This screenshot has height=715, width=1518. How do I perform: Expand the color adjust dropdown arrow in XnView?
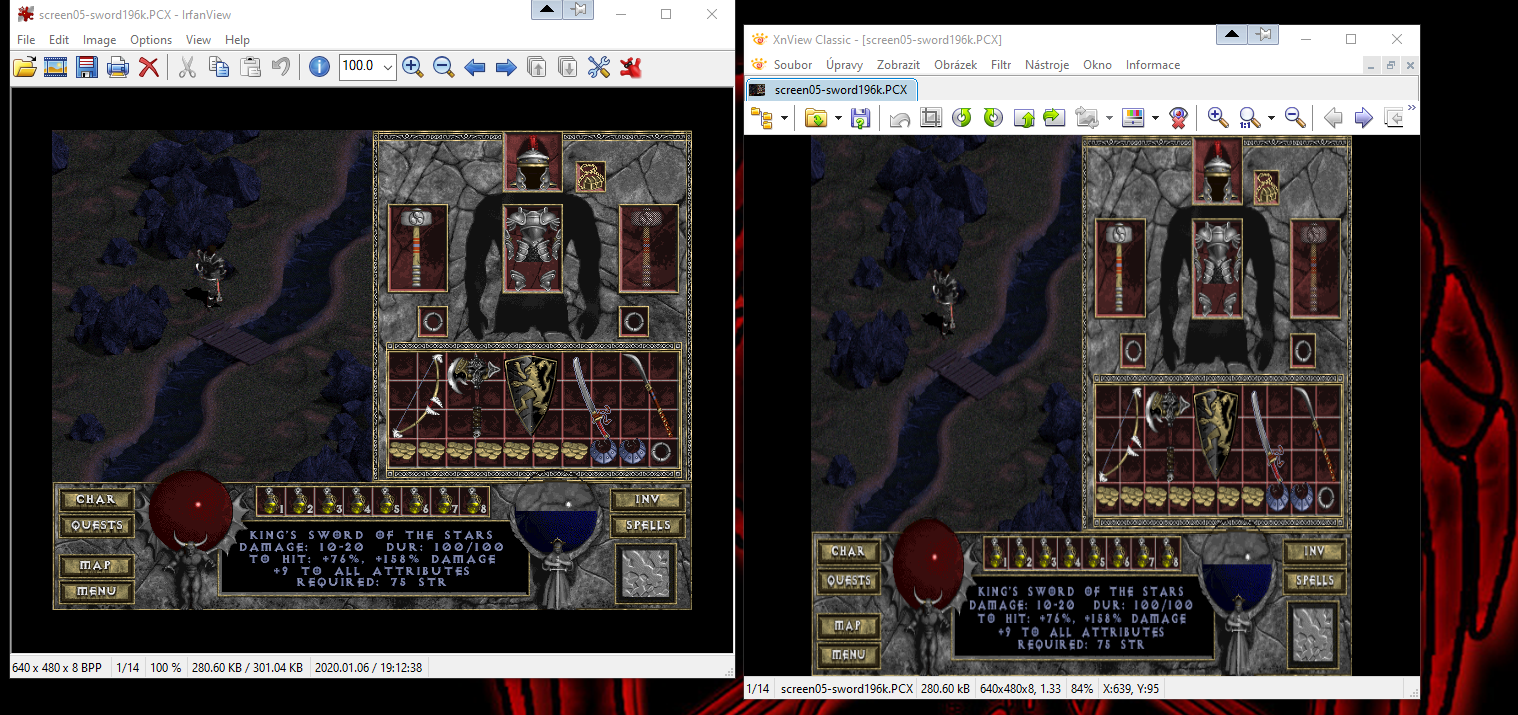tap(1155, 118)
